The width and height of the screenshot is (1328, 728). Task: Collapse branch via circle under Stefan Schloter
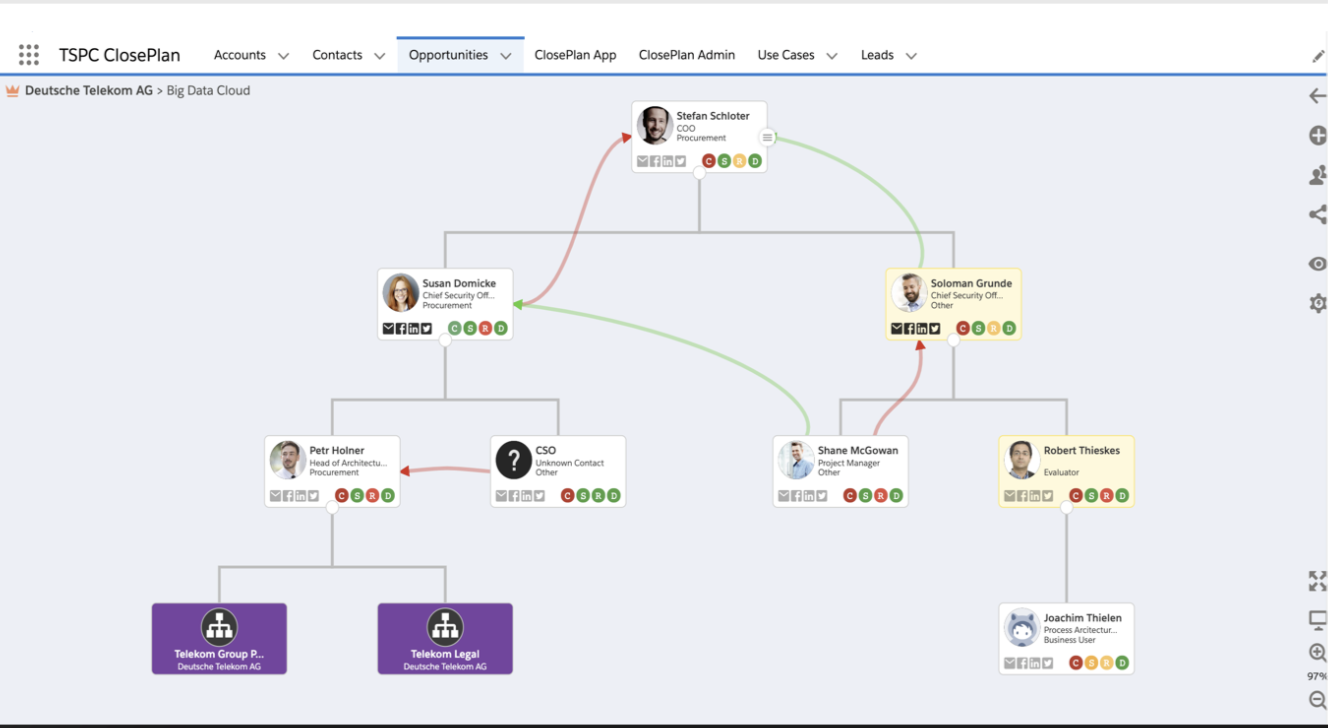699,173
